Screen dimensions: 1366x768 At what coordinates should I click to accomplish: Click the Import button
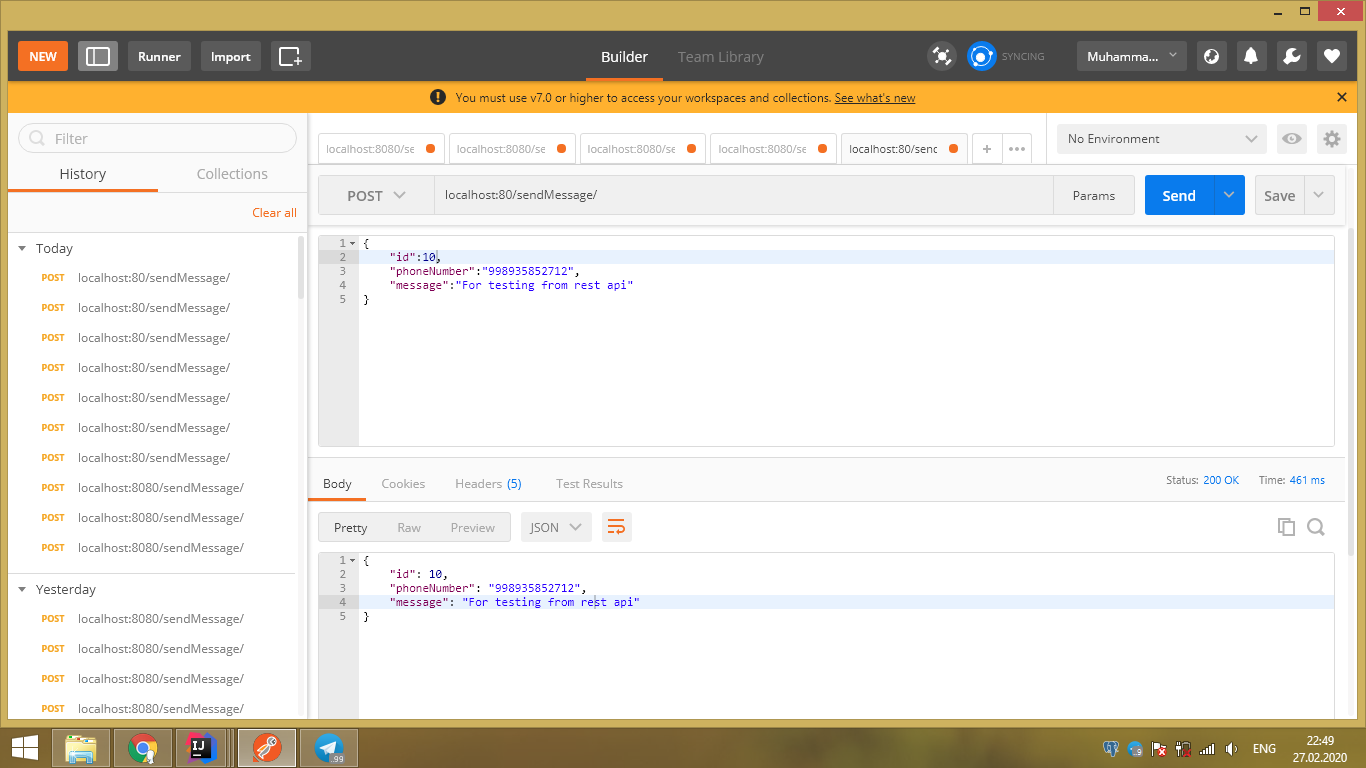tap(231, 56)
